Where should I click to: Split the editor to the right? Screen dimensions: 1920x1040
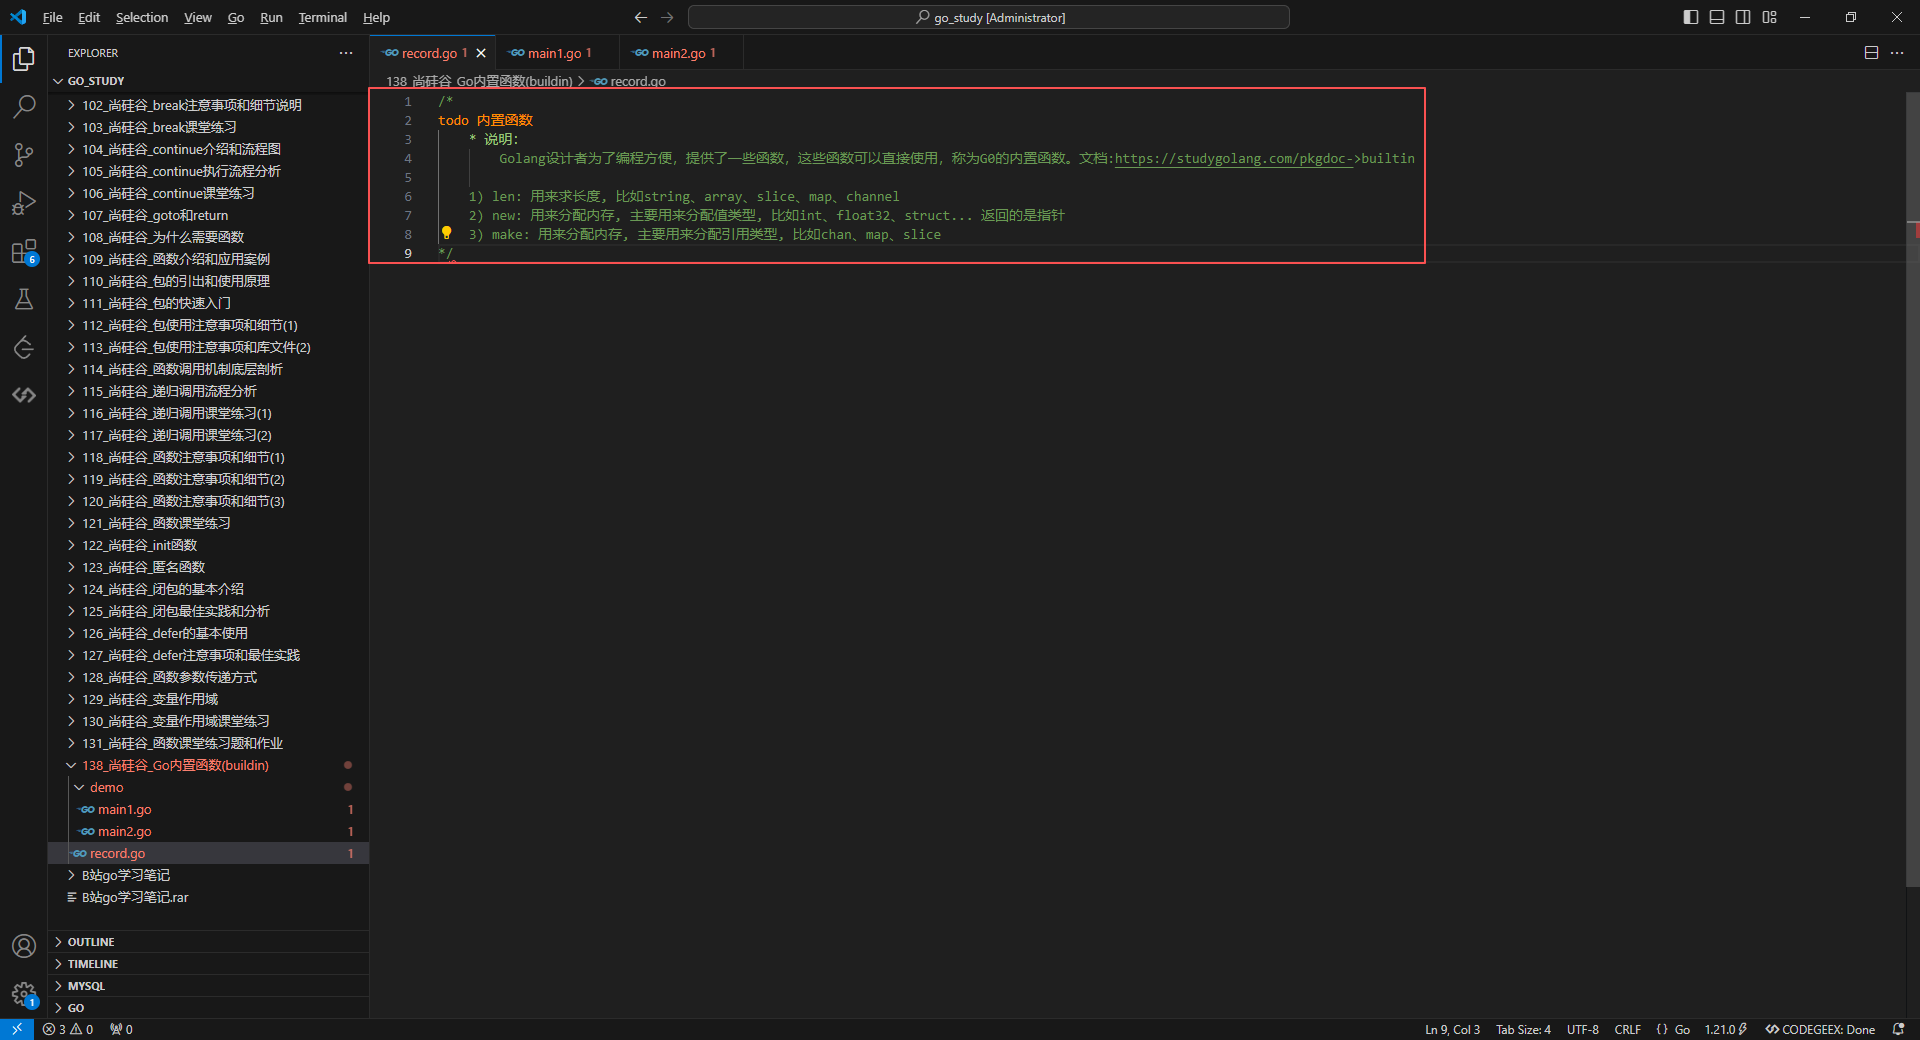[x=1871, y=53]
